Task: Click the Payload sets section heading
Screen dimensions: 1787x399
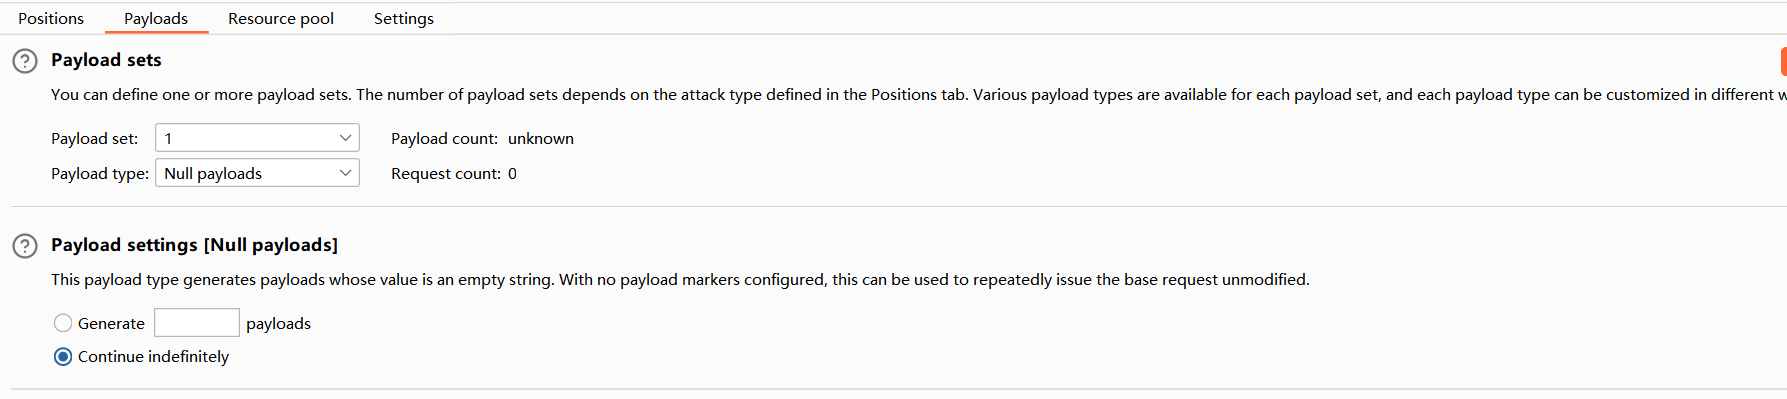Action: [106, 60]
